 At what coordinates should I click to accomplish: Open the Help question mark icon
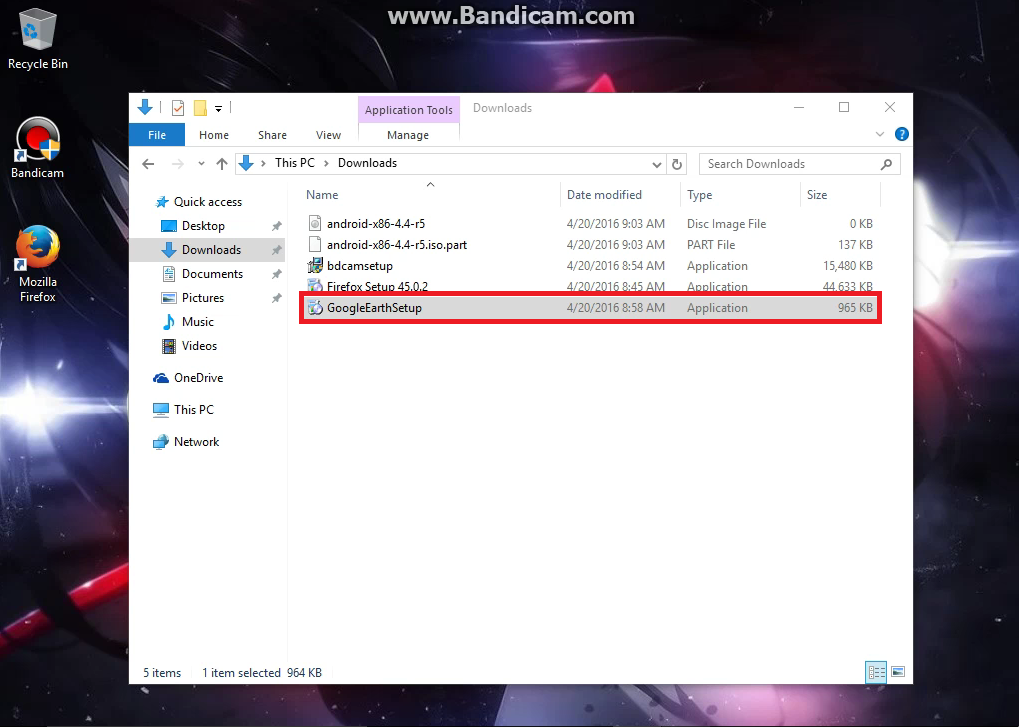[901, 134]
